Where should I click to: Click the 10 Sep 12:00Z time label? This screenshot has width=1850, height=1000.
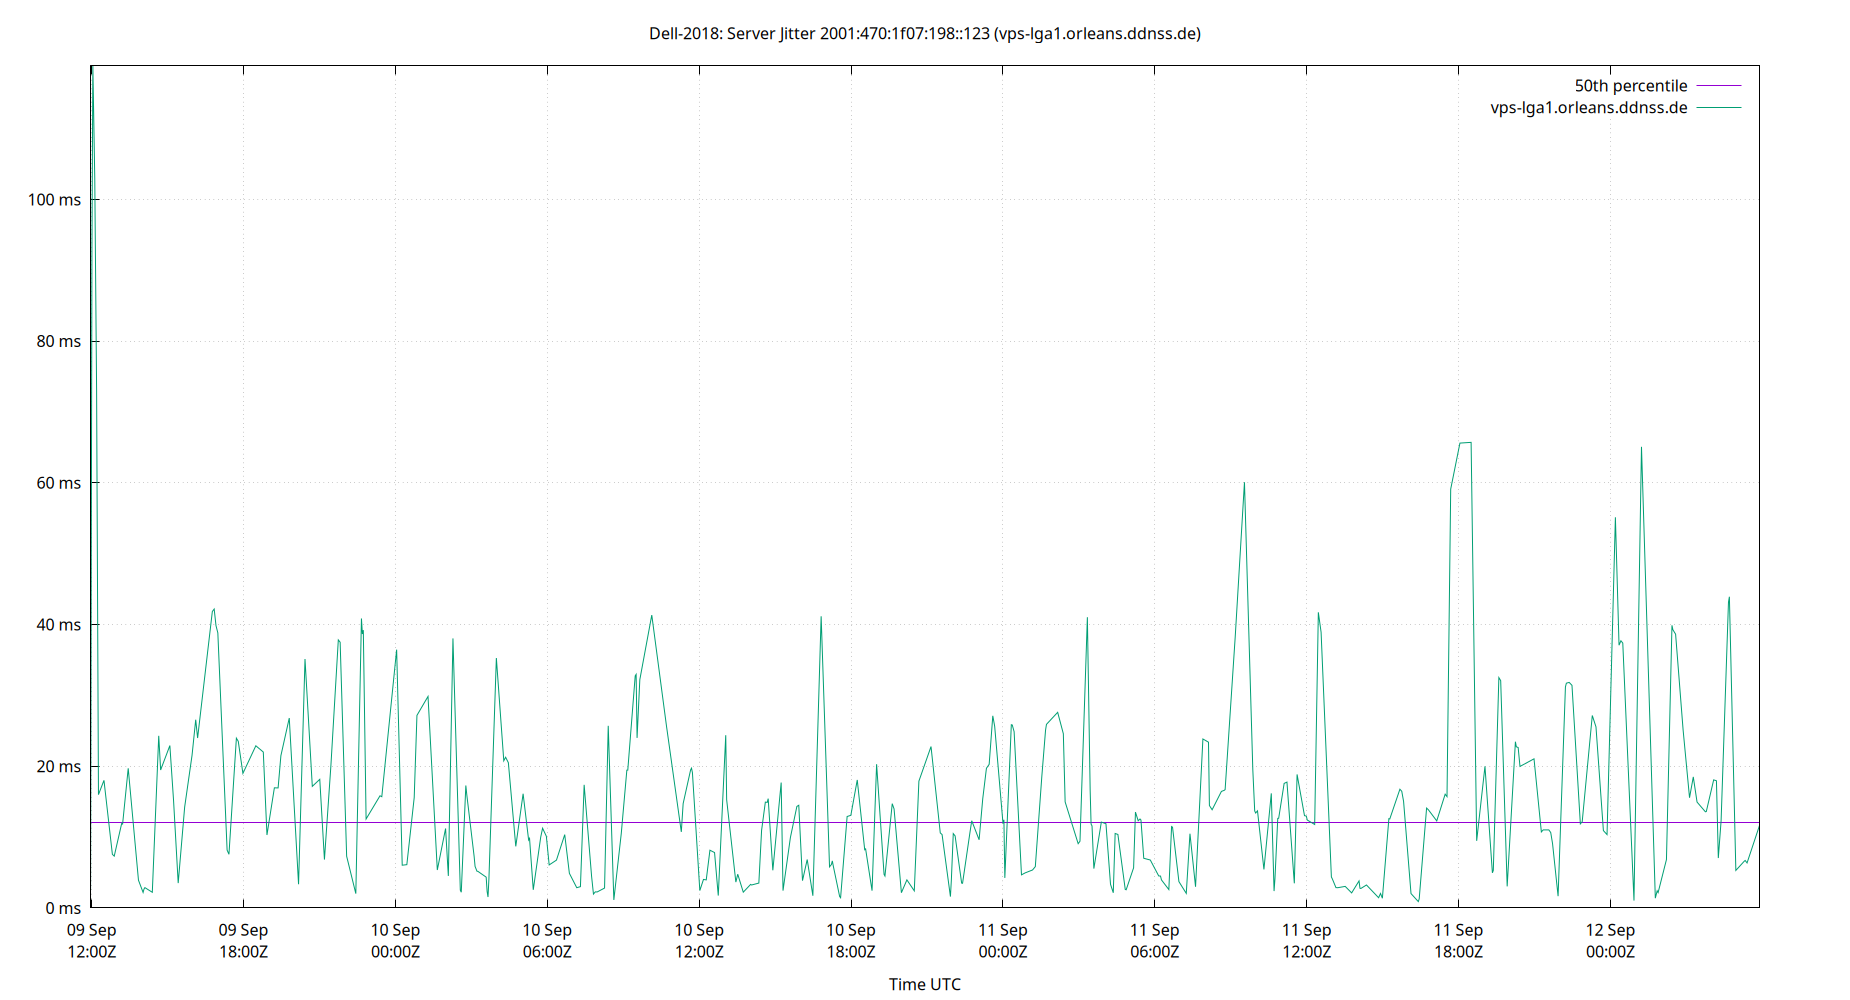click(700, 940)
